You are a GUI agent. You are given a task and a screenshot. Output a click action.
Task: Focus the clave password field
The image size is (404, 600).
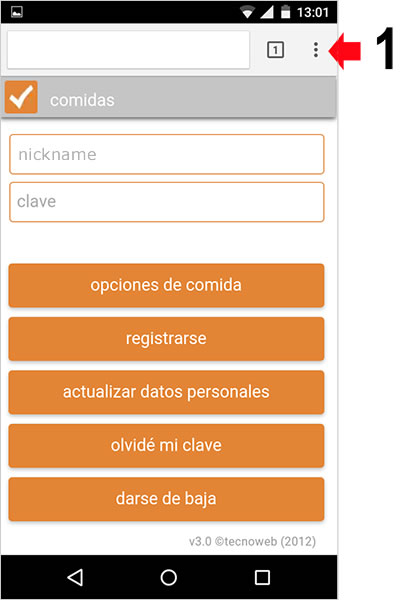pos(167,202)
